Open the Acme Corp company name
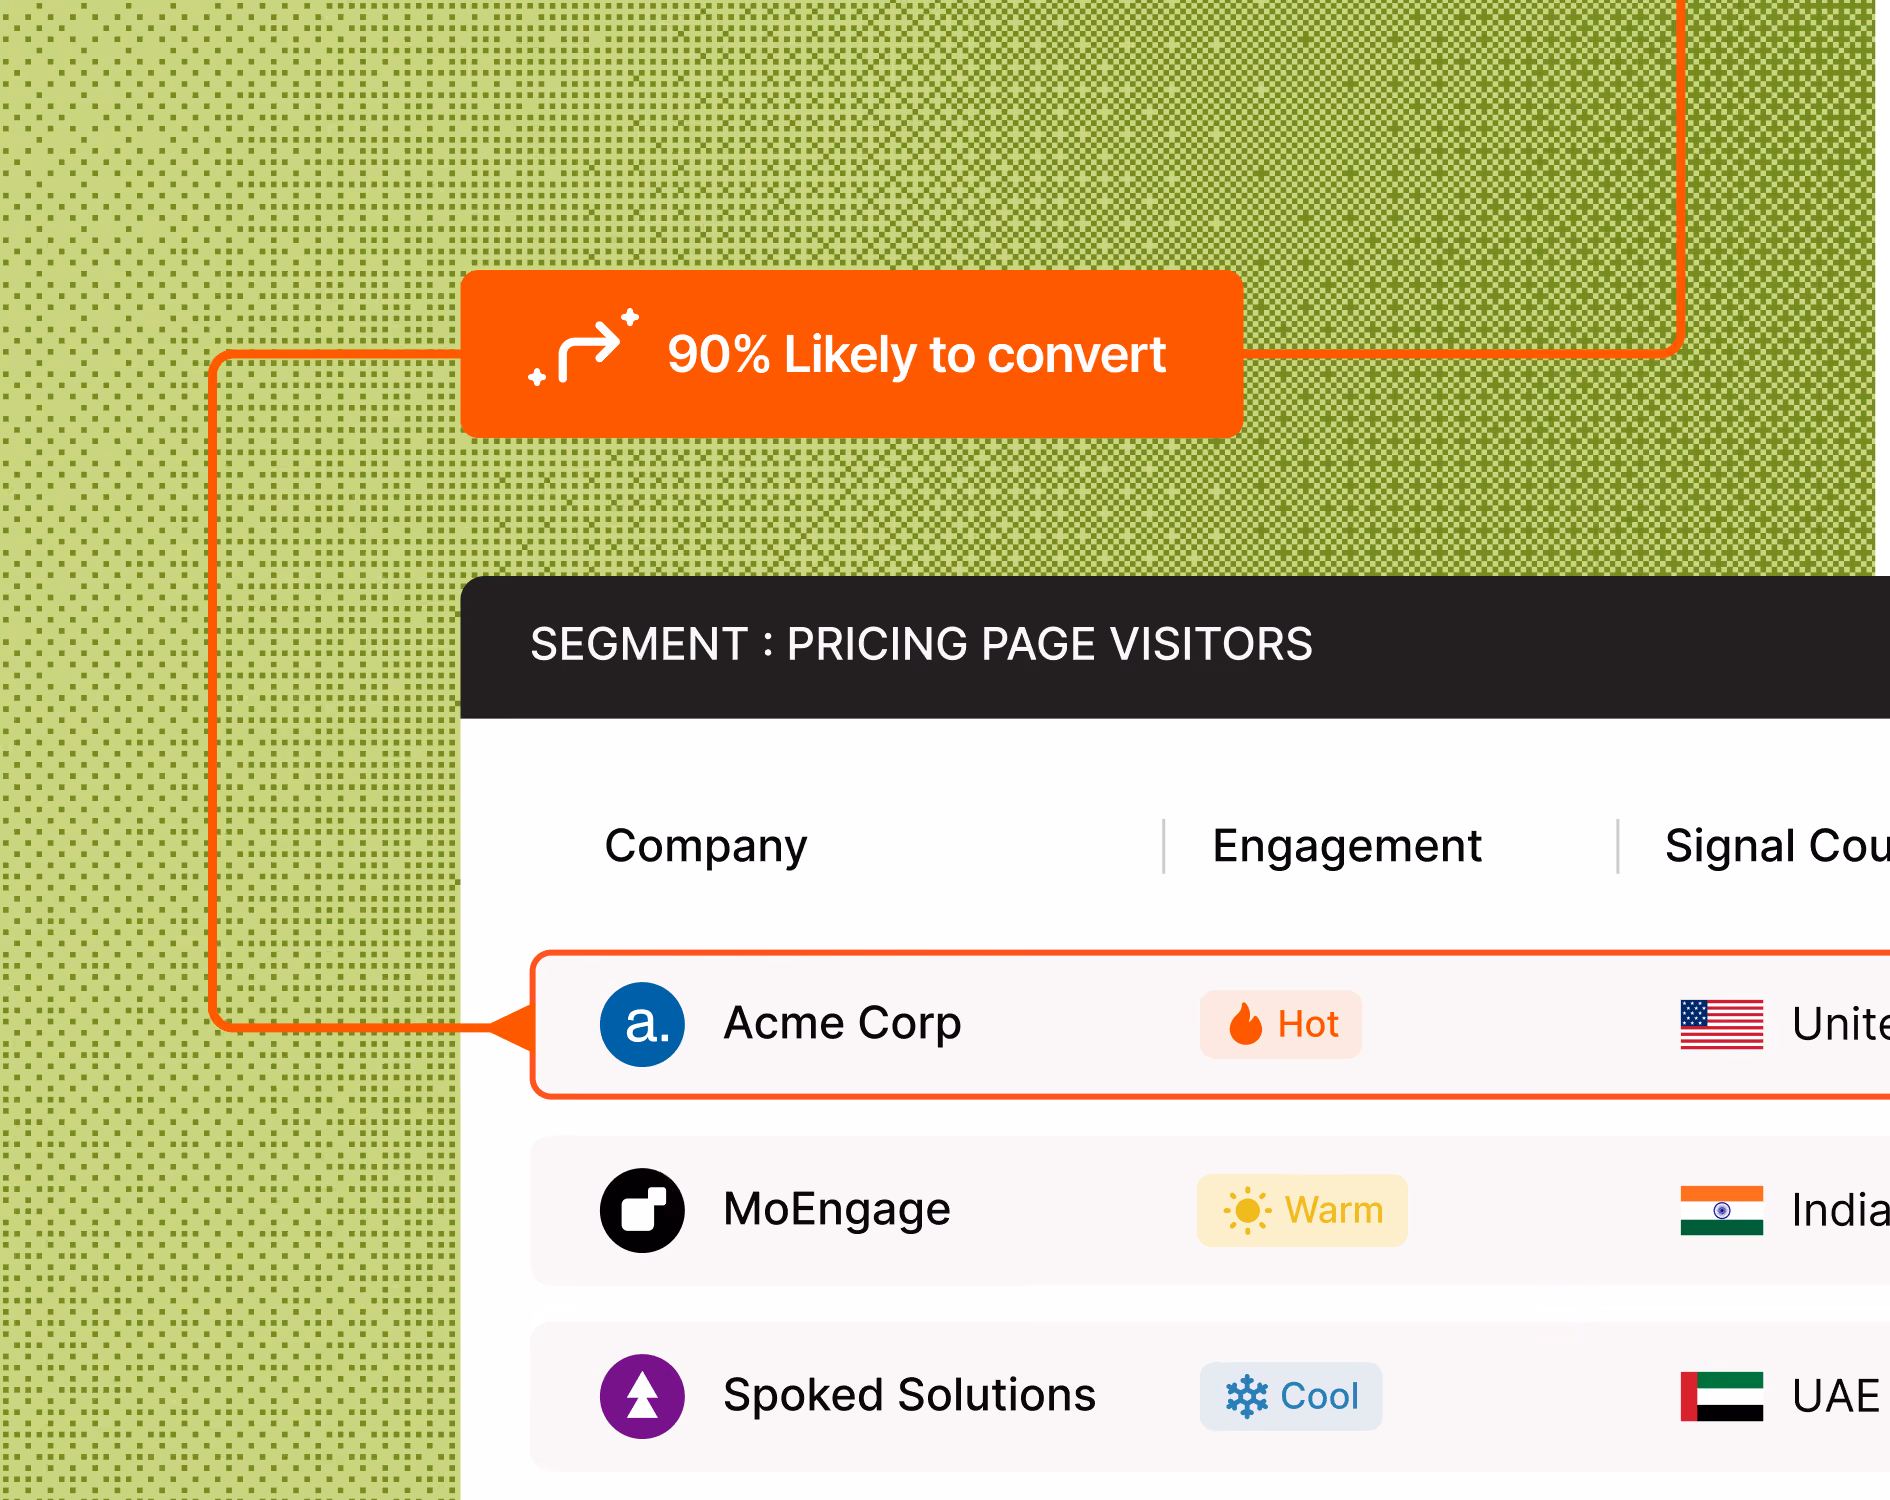This screenshot has height=1500, width=1890. (842, 1023)
